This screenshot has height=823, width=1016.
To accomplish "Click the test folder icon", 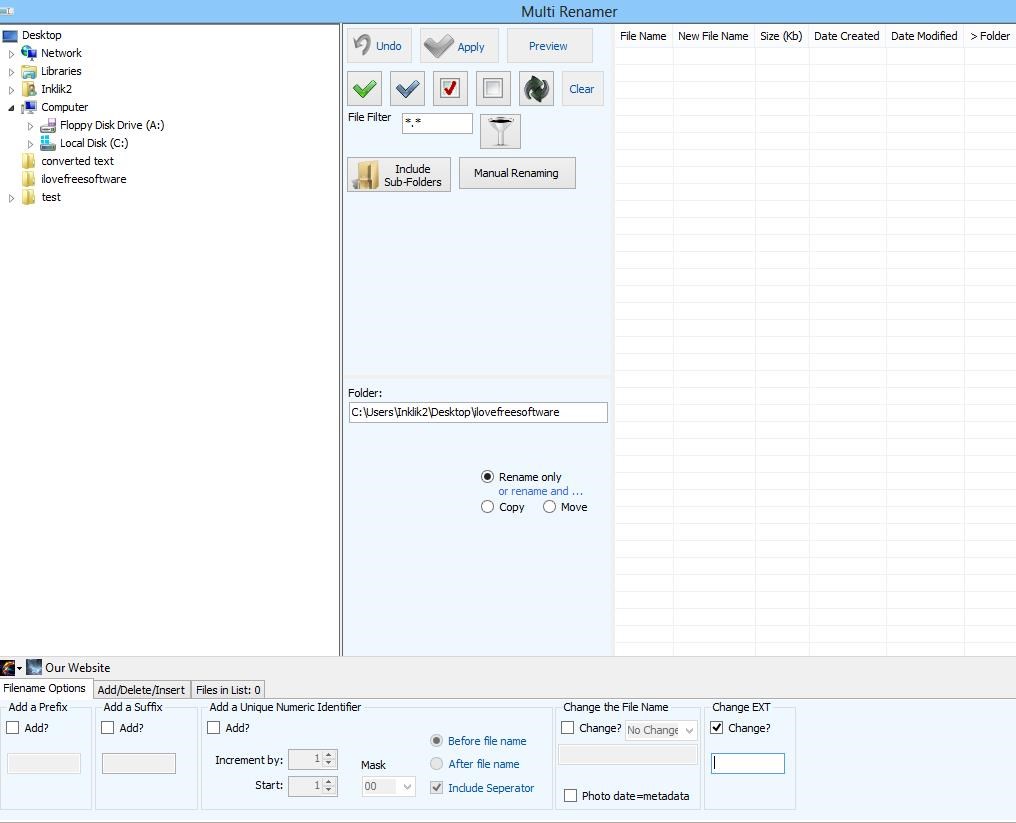I will [29, 197].
